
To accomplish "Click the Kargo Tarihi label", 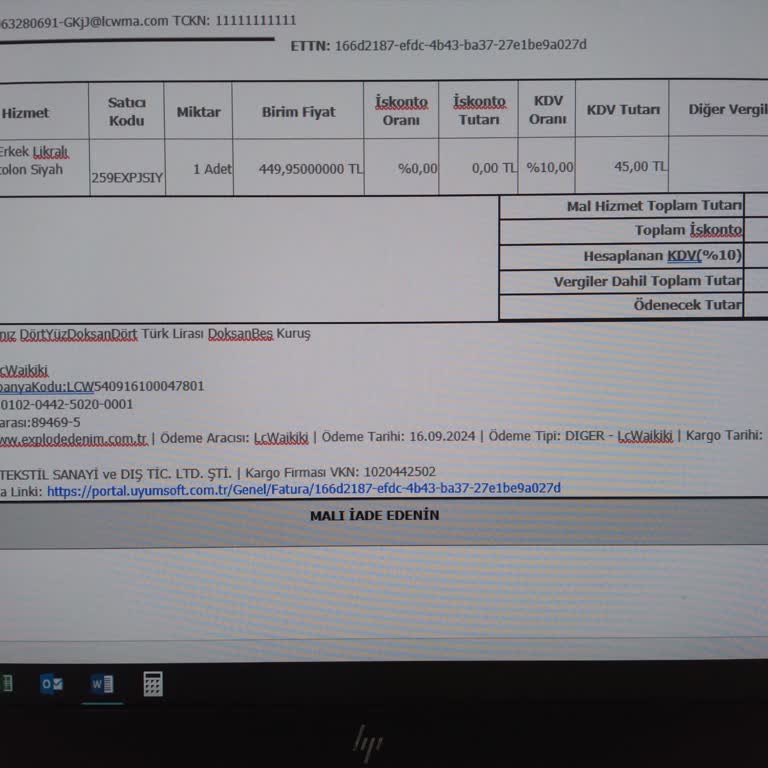I will 724,435.
